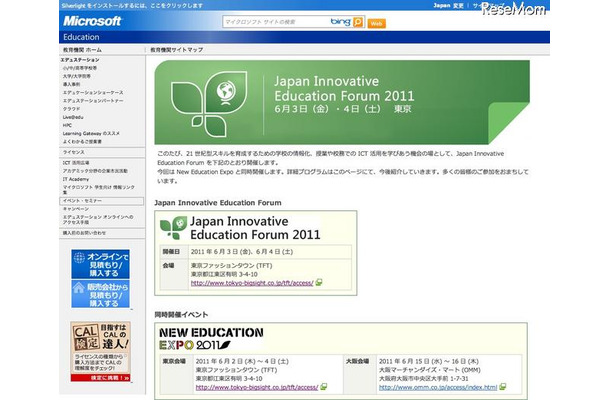Viewport: 610px width, 400px height.
Task: Open the クラウド sidebar link
Action: pyautogui.click(x=71, y=109)
